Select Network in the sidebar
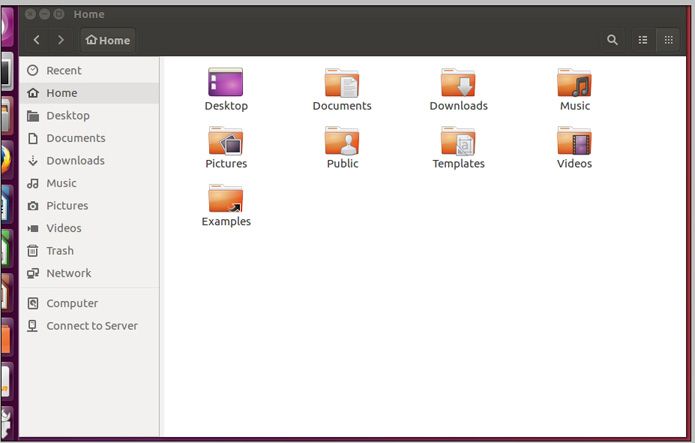The height and width of the screenshot is (443, 695). point(68,273)
